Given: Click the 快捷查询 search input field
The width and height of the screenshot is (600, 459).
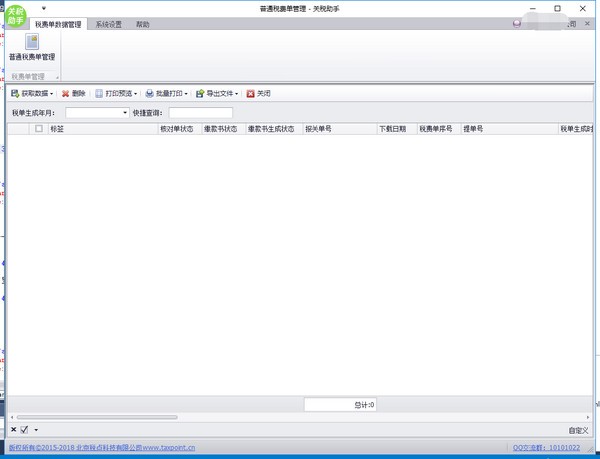Looking at the screenshot, I should click(200, 113).
